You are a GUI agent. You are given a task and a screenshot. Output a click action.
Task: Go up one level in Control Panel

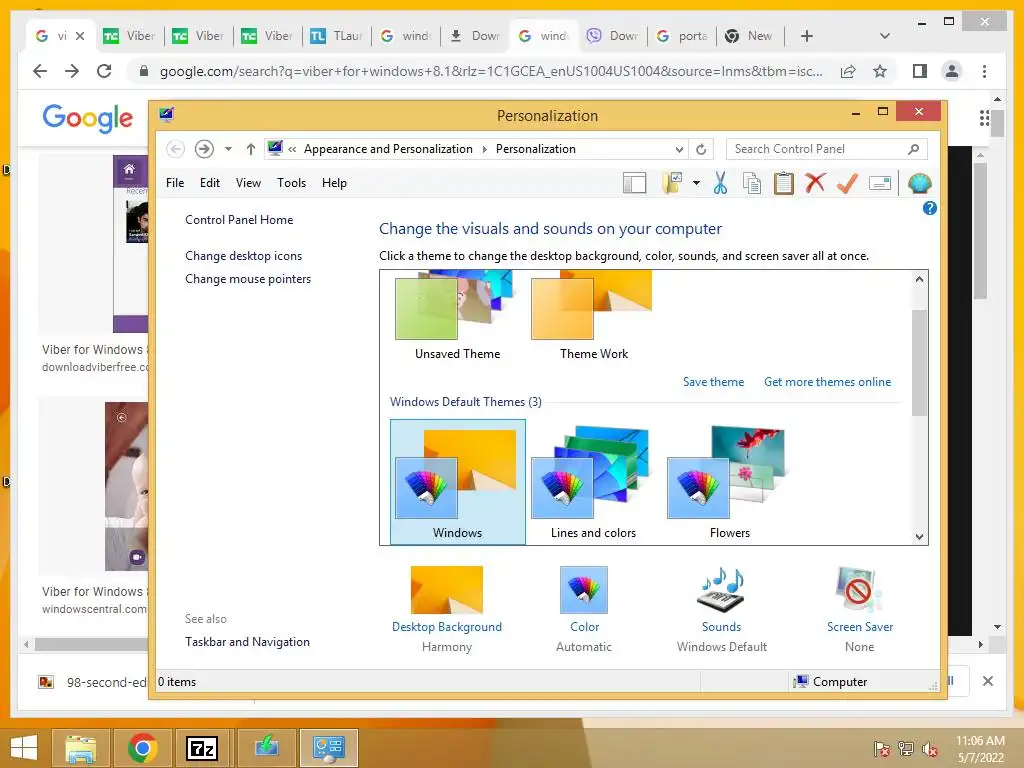tap(250, 150)
